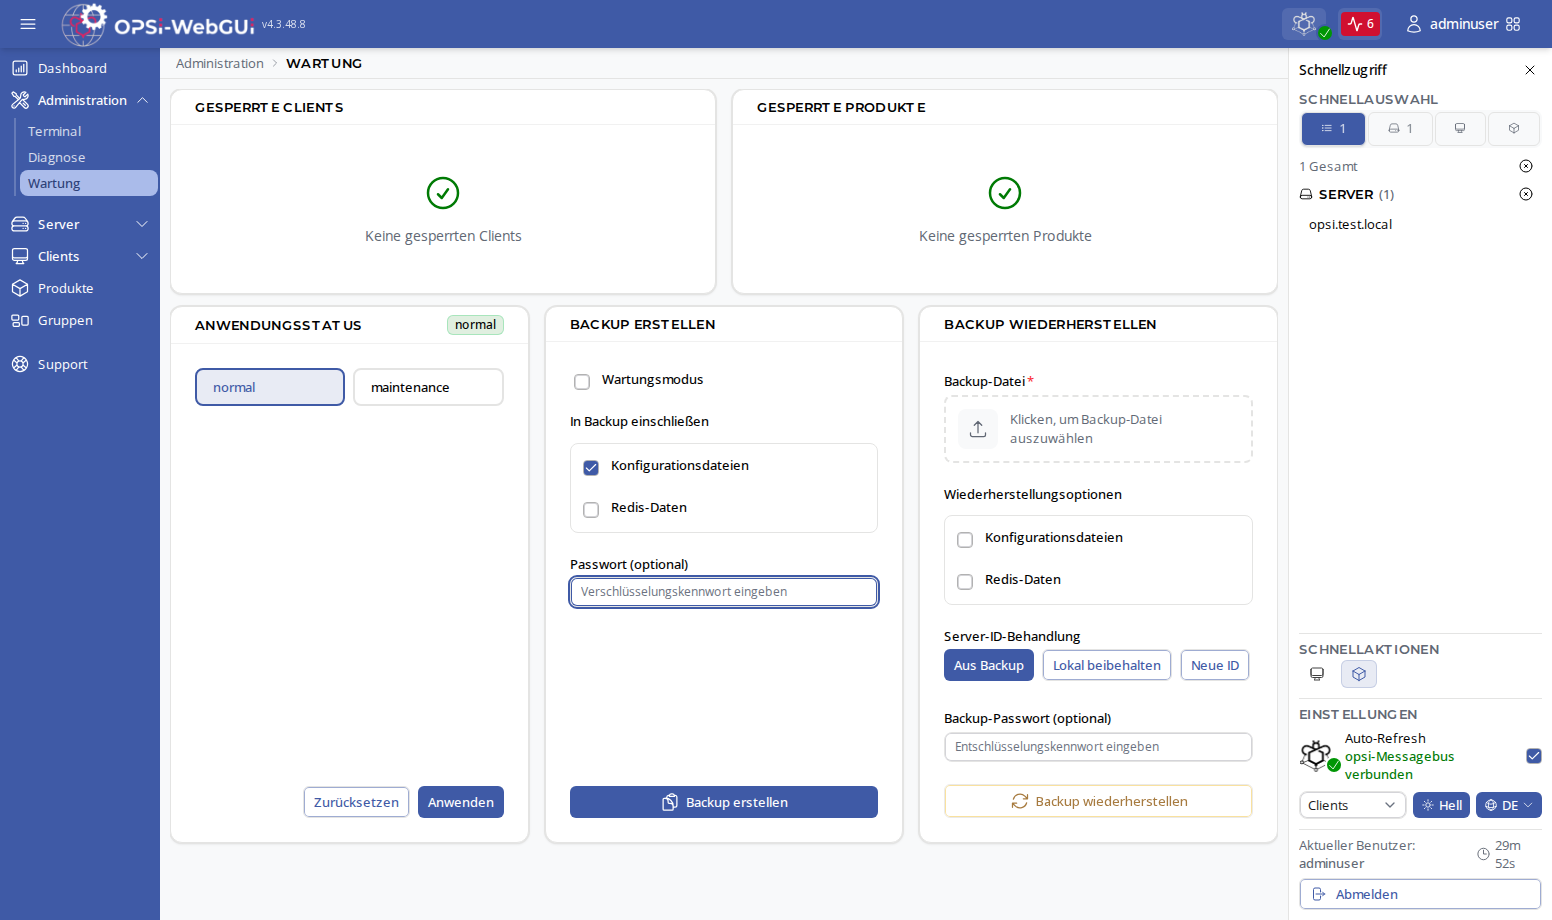Toggle the quick access grid icon beside adminuser
Screen dimensions: 1552x920
point(1513,24)
